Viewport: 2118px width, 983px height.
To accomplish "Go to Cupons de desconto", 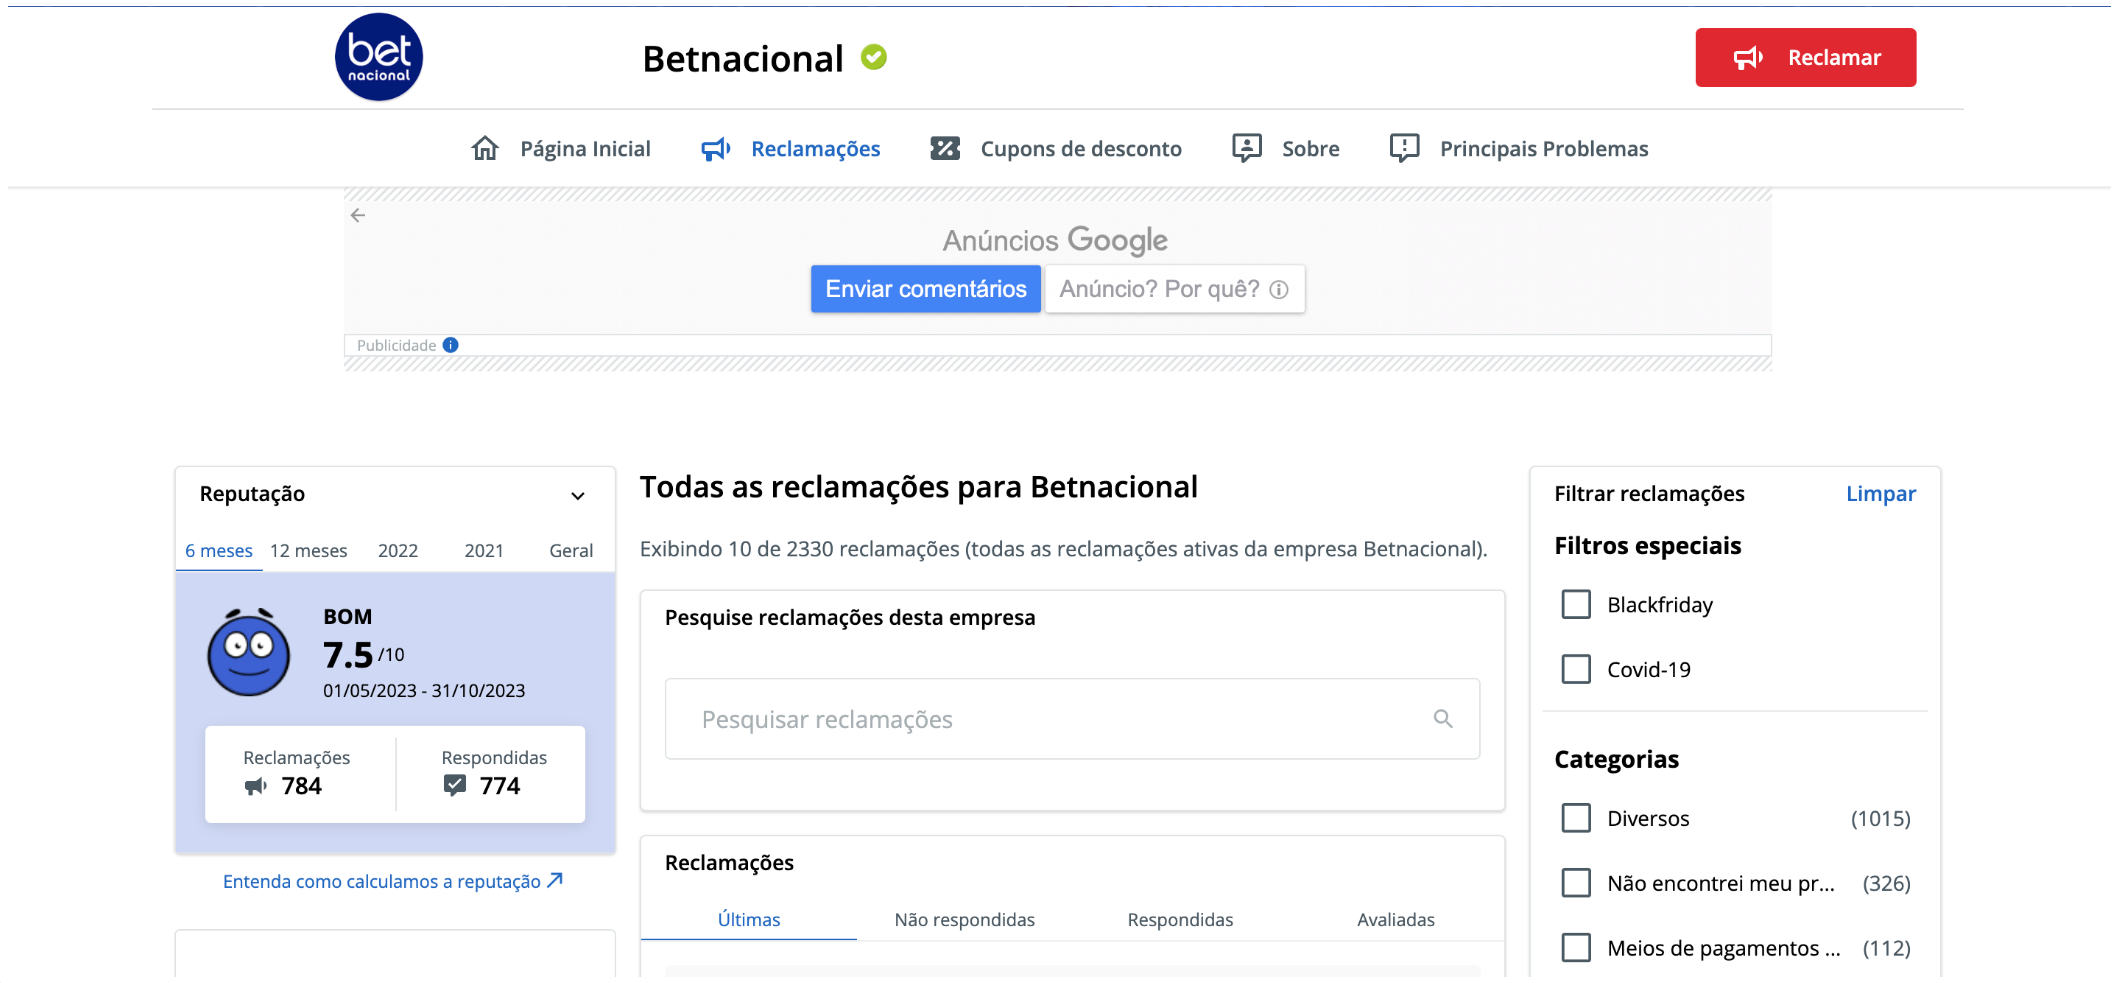I will pyautogui.click(x=1056, y=149).
